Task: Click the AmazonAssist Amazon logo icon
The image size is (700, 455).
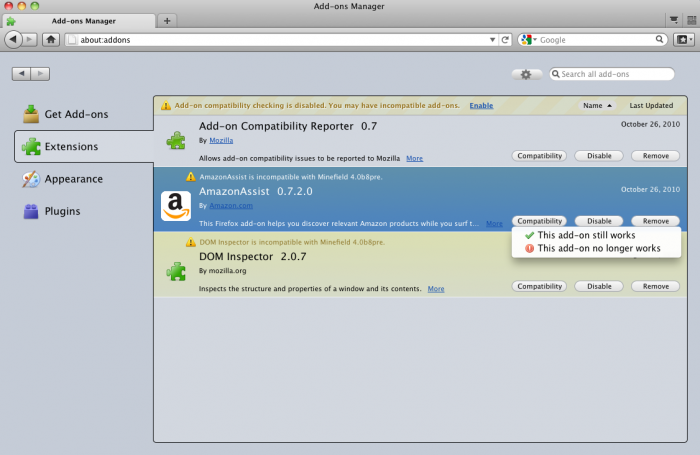Action: (x=176, y=206)
